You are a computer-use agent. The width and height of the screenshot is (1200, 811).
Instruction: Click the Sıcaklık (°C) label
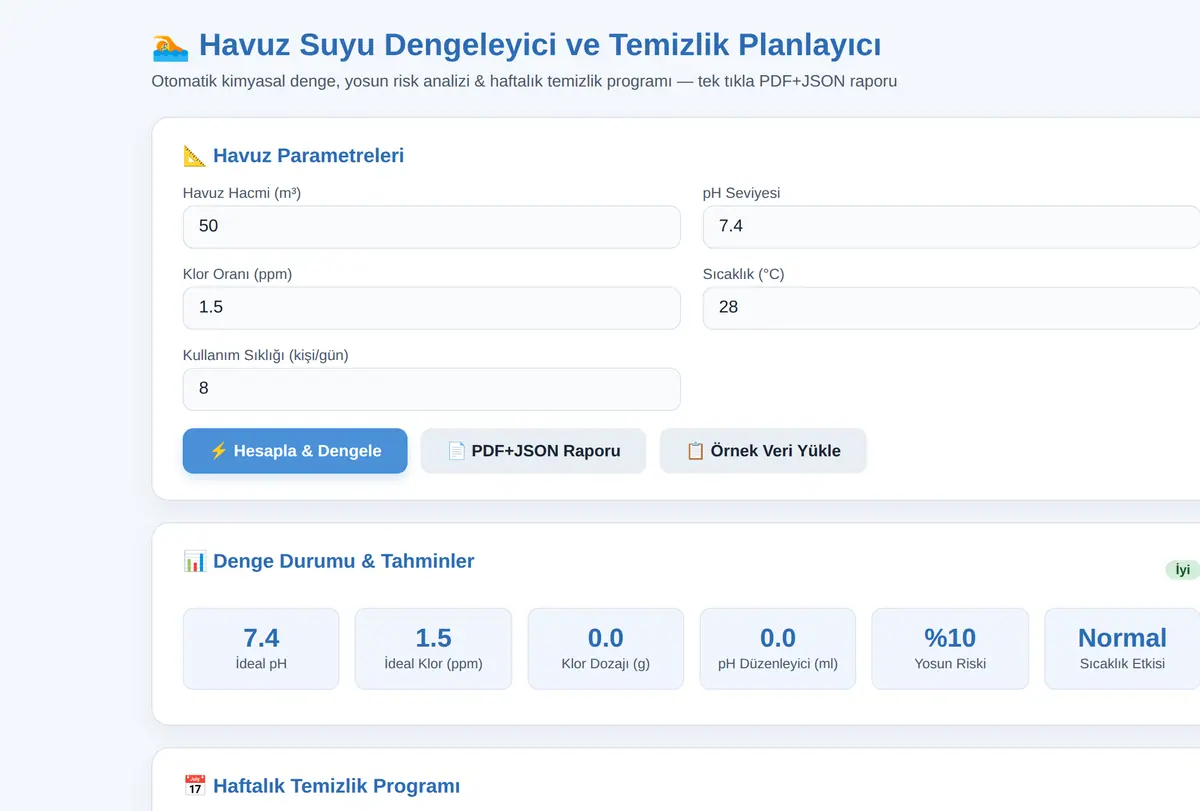(x=743, y=274)
